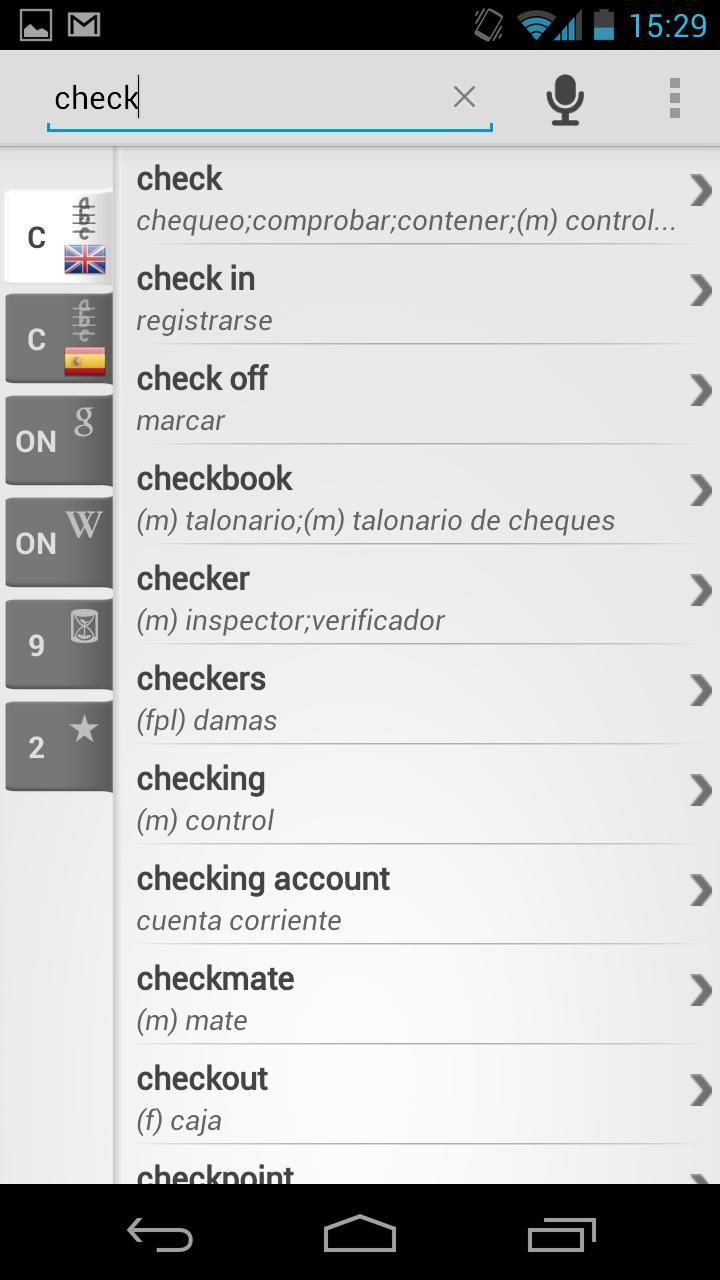Expand the "checkmate" entry chevron
This screenshot has height=1280, width=720.
click(x=699, y=990)
